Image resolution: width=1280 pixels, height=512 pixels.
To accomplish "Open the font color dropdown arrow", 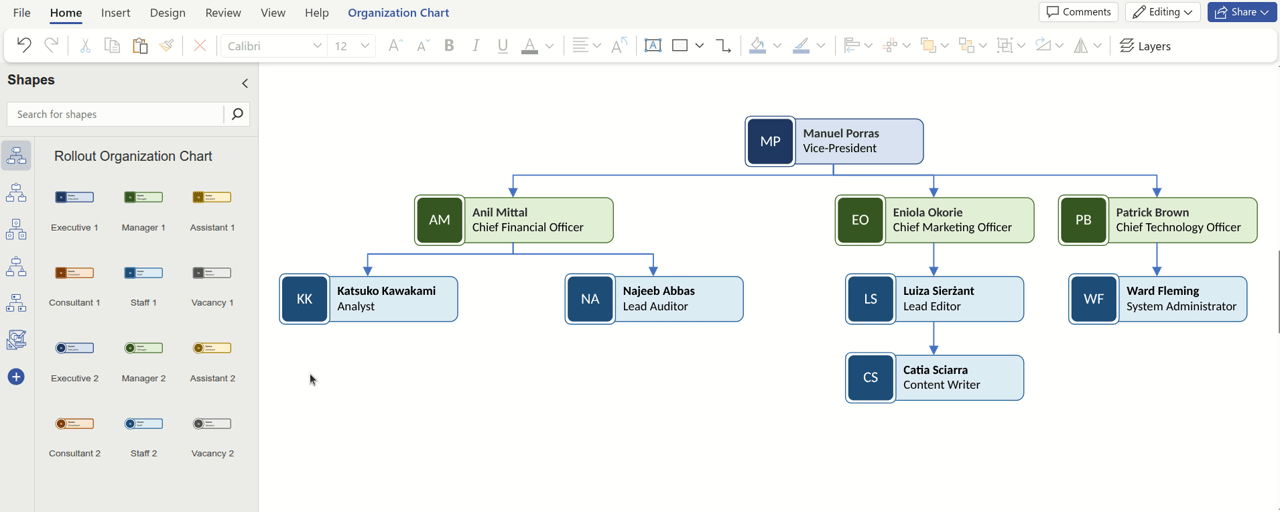I will 549,46.
